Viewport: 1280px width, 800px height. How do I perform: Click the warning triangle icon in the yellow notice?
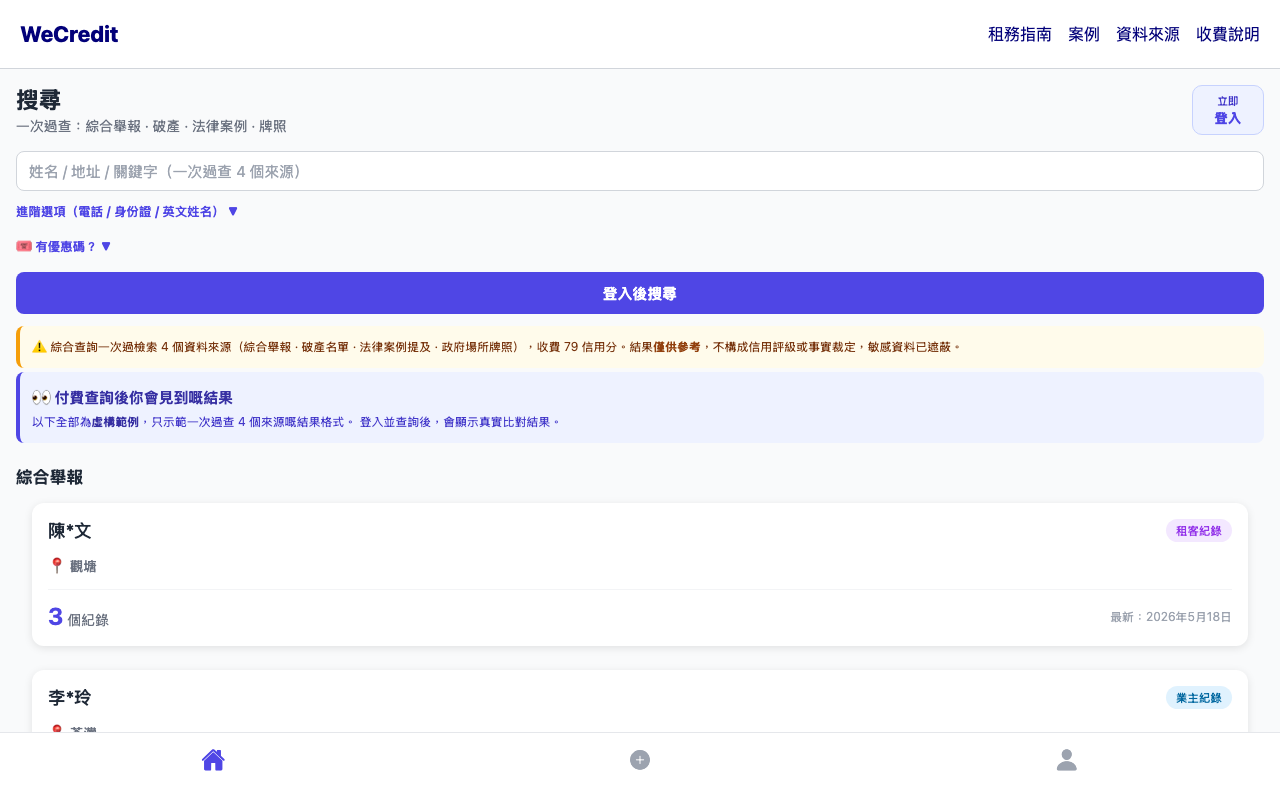(x=39, y=347)
